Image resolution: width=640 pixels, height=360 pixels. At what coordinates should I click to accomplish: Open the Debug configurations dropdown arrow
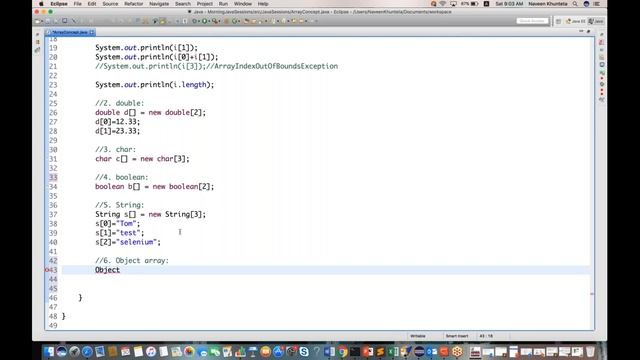[199, 21]
